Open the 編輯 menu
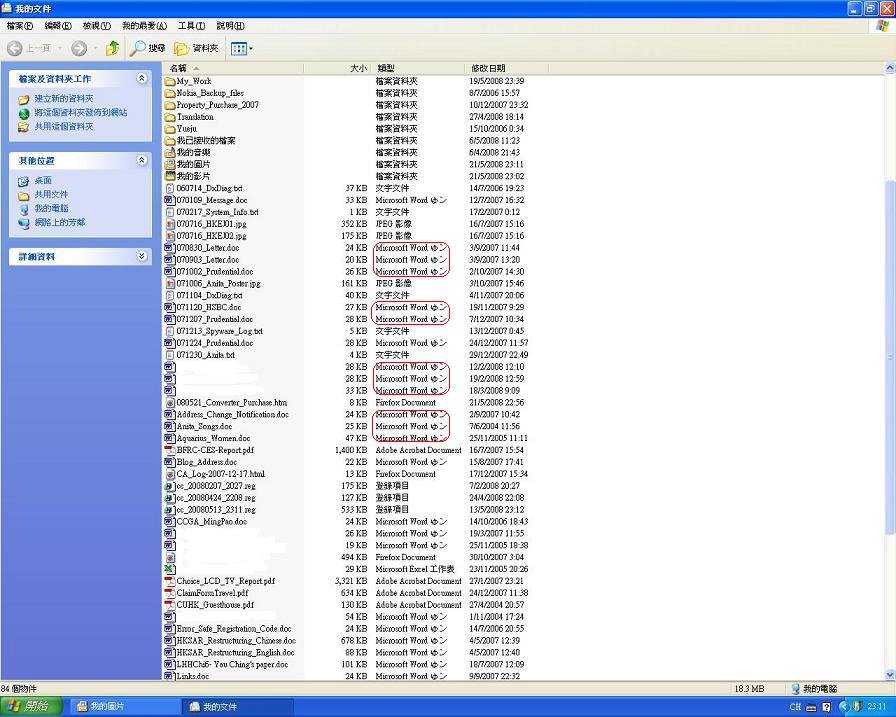Viewport: 896px width, 717px height. pyautogui.click(x=58, y=26)
